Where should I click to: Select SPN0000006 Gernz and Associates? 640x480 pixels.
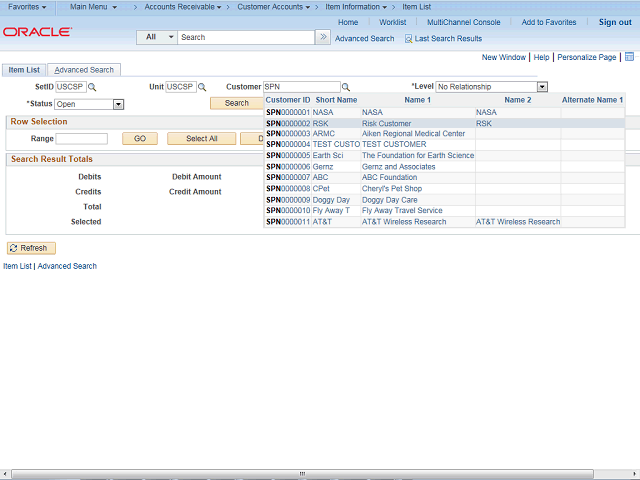pos(444,167)
